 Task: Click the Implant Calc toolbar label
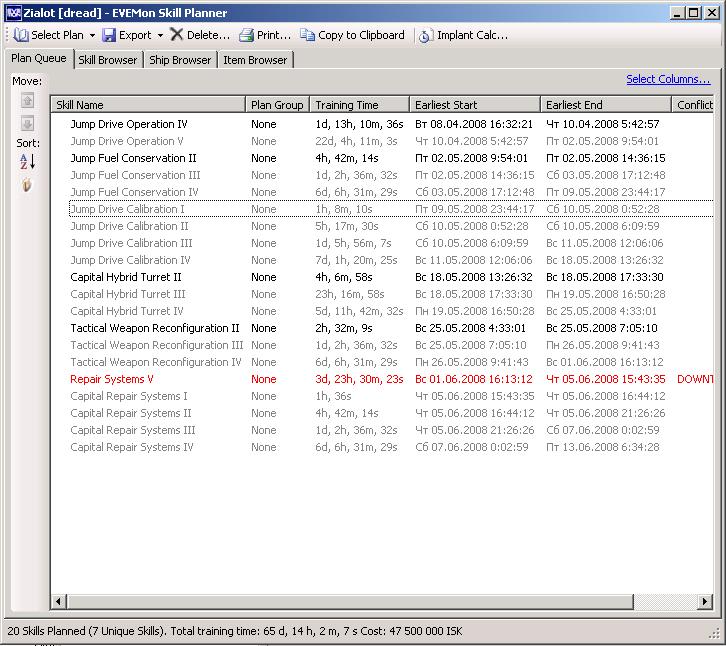pos(472,35)
